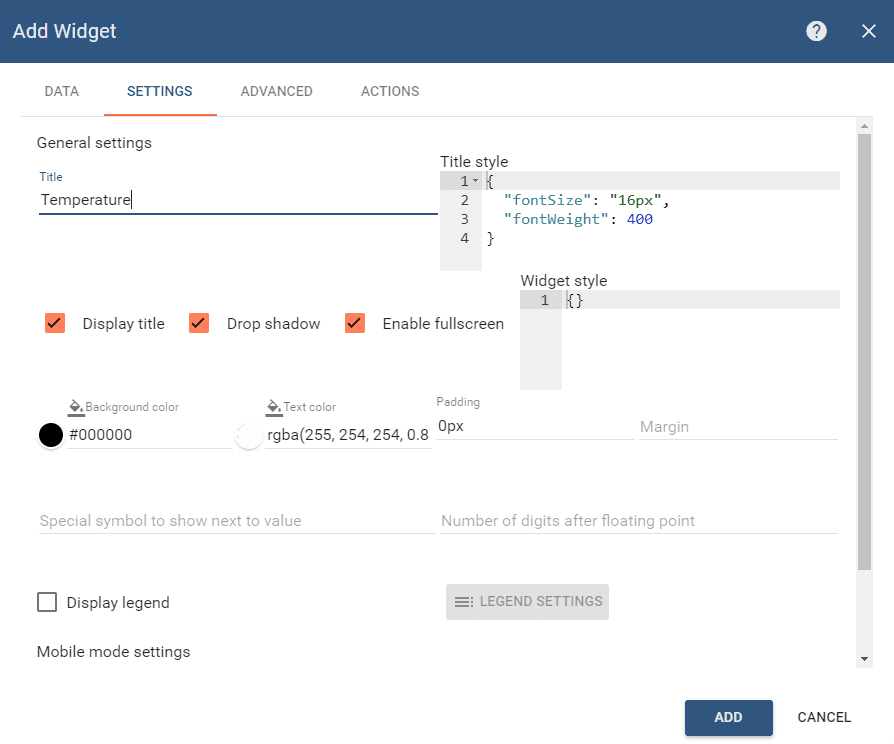Open the DATA tab
This screenshot has height=744, width=894.
click(x=61, y=91)
